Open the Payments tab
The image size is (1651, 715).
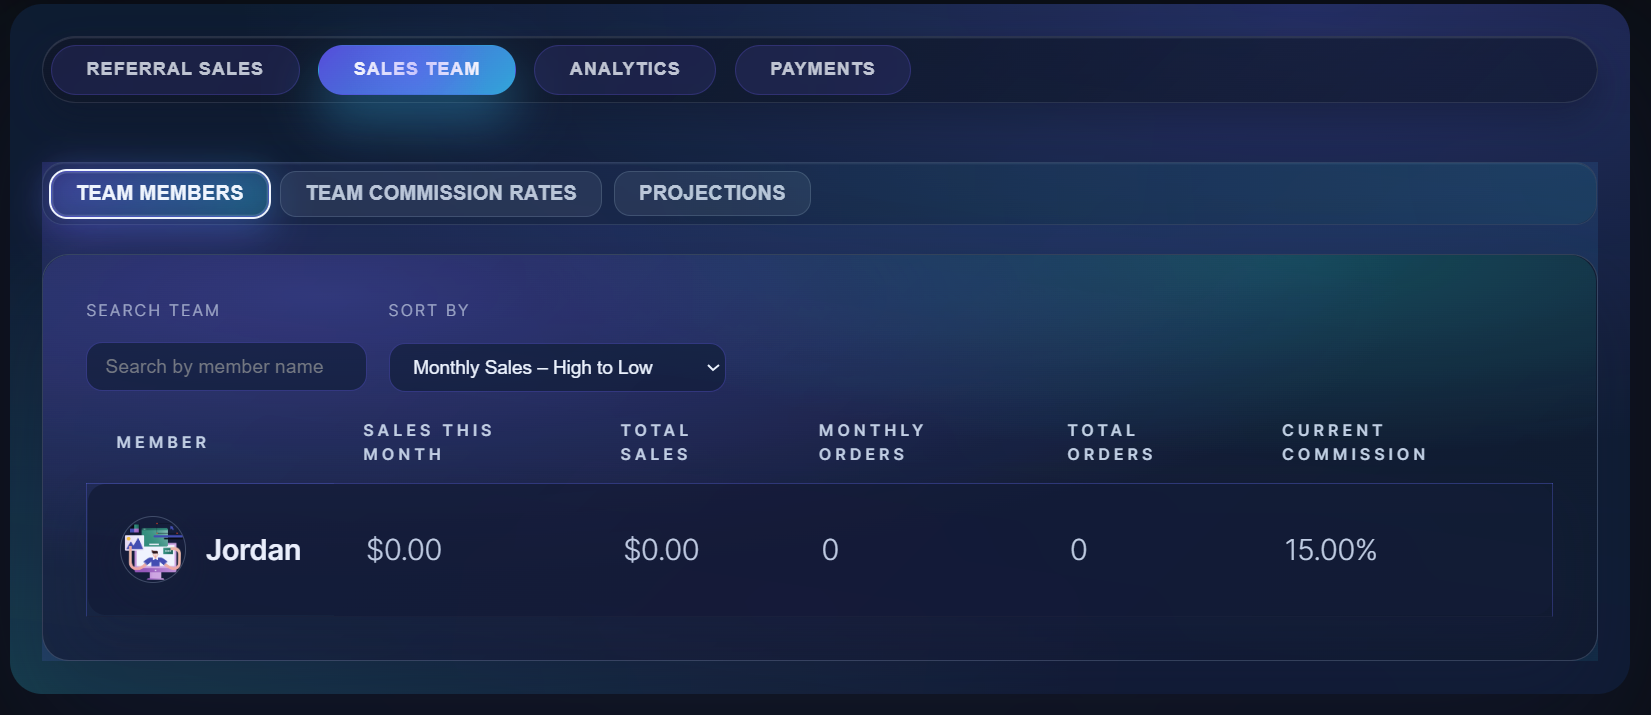[821, 69]
